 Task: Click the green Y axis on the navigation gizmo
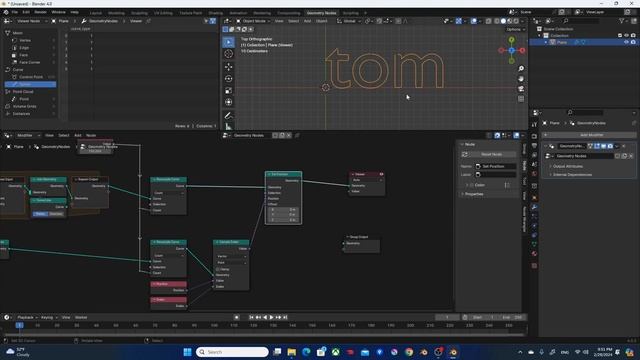coord(511,40)
